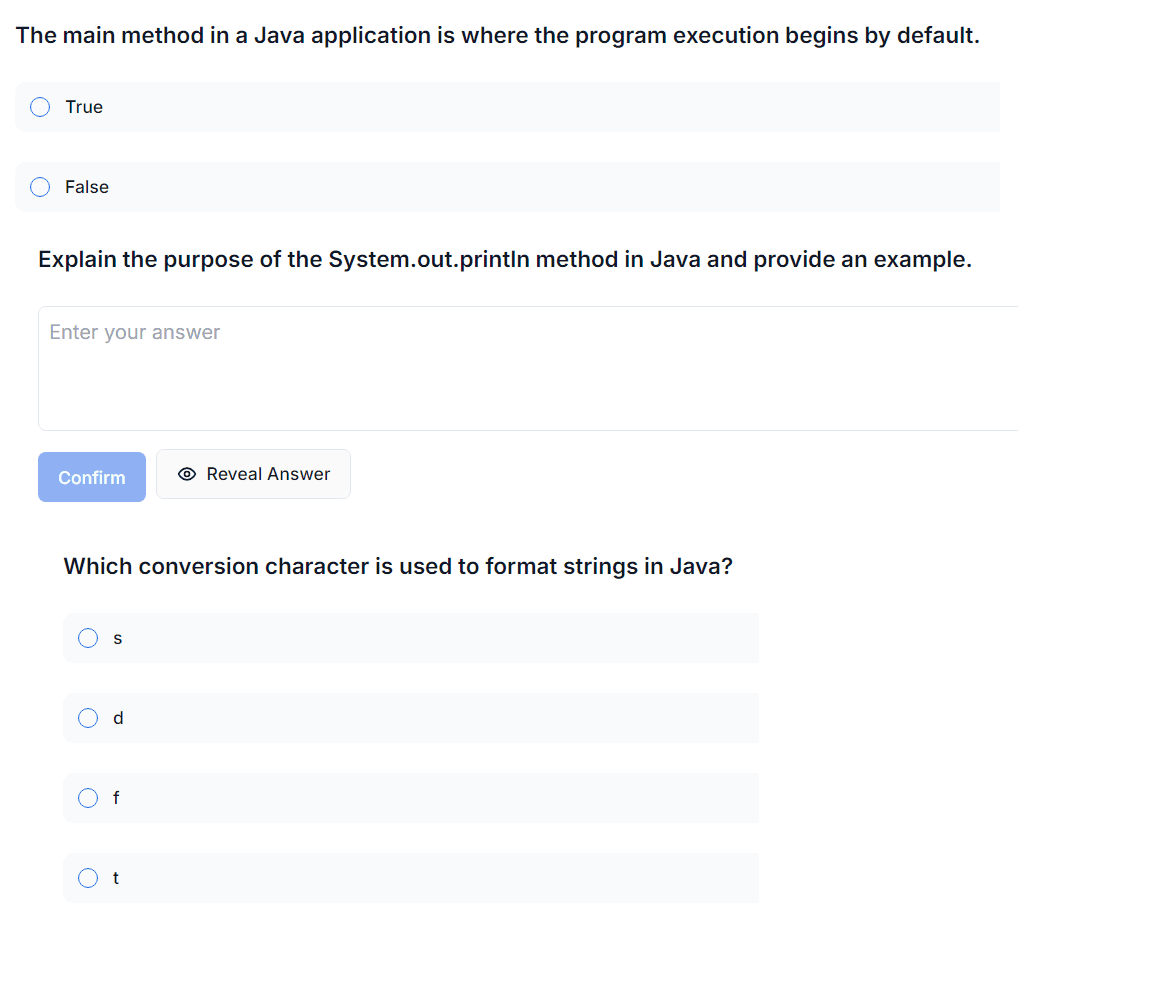Choose the radio circle for option s
This screenshot has height=988, width=1172.
pyautogui.click(x=88, y=637)
